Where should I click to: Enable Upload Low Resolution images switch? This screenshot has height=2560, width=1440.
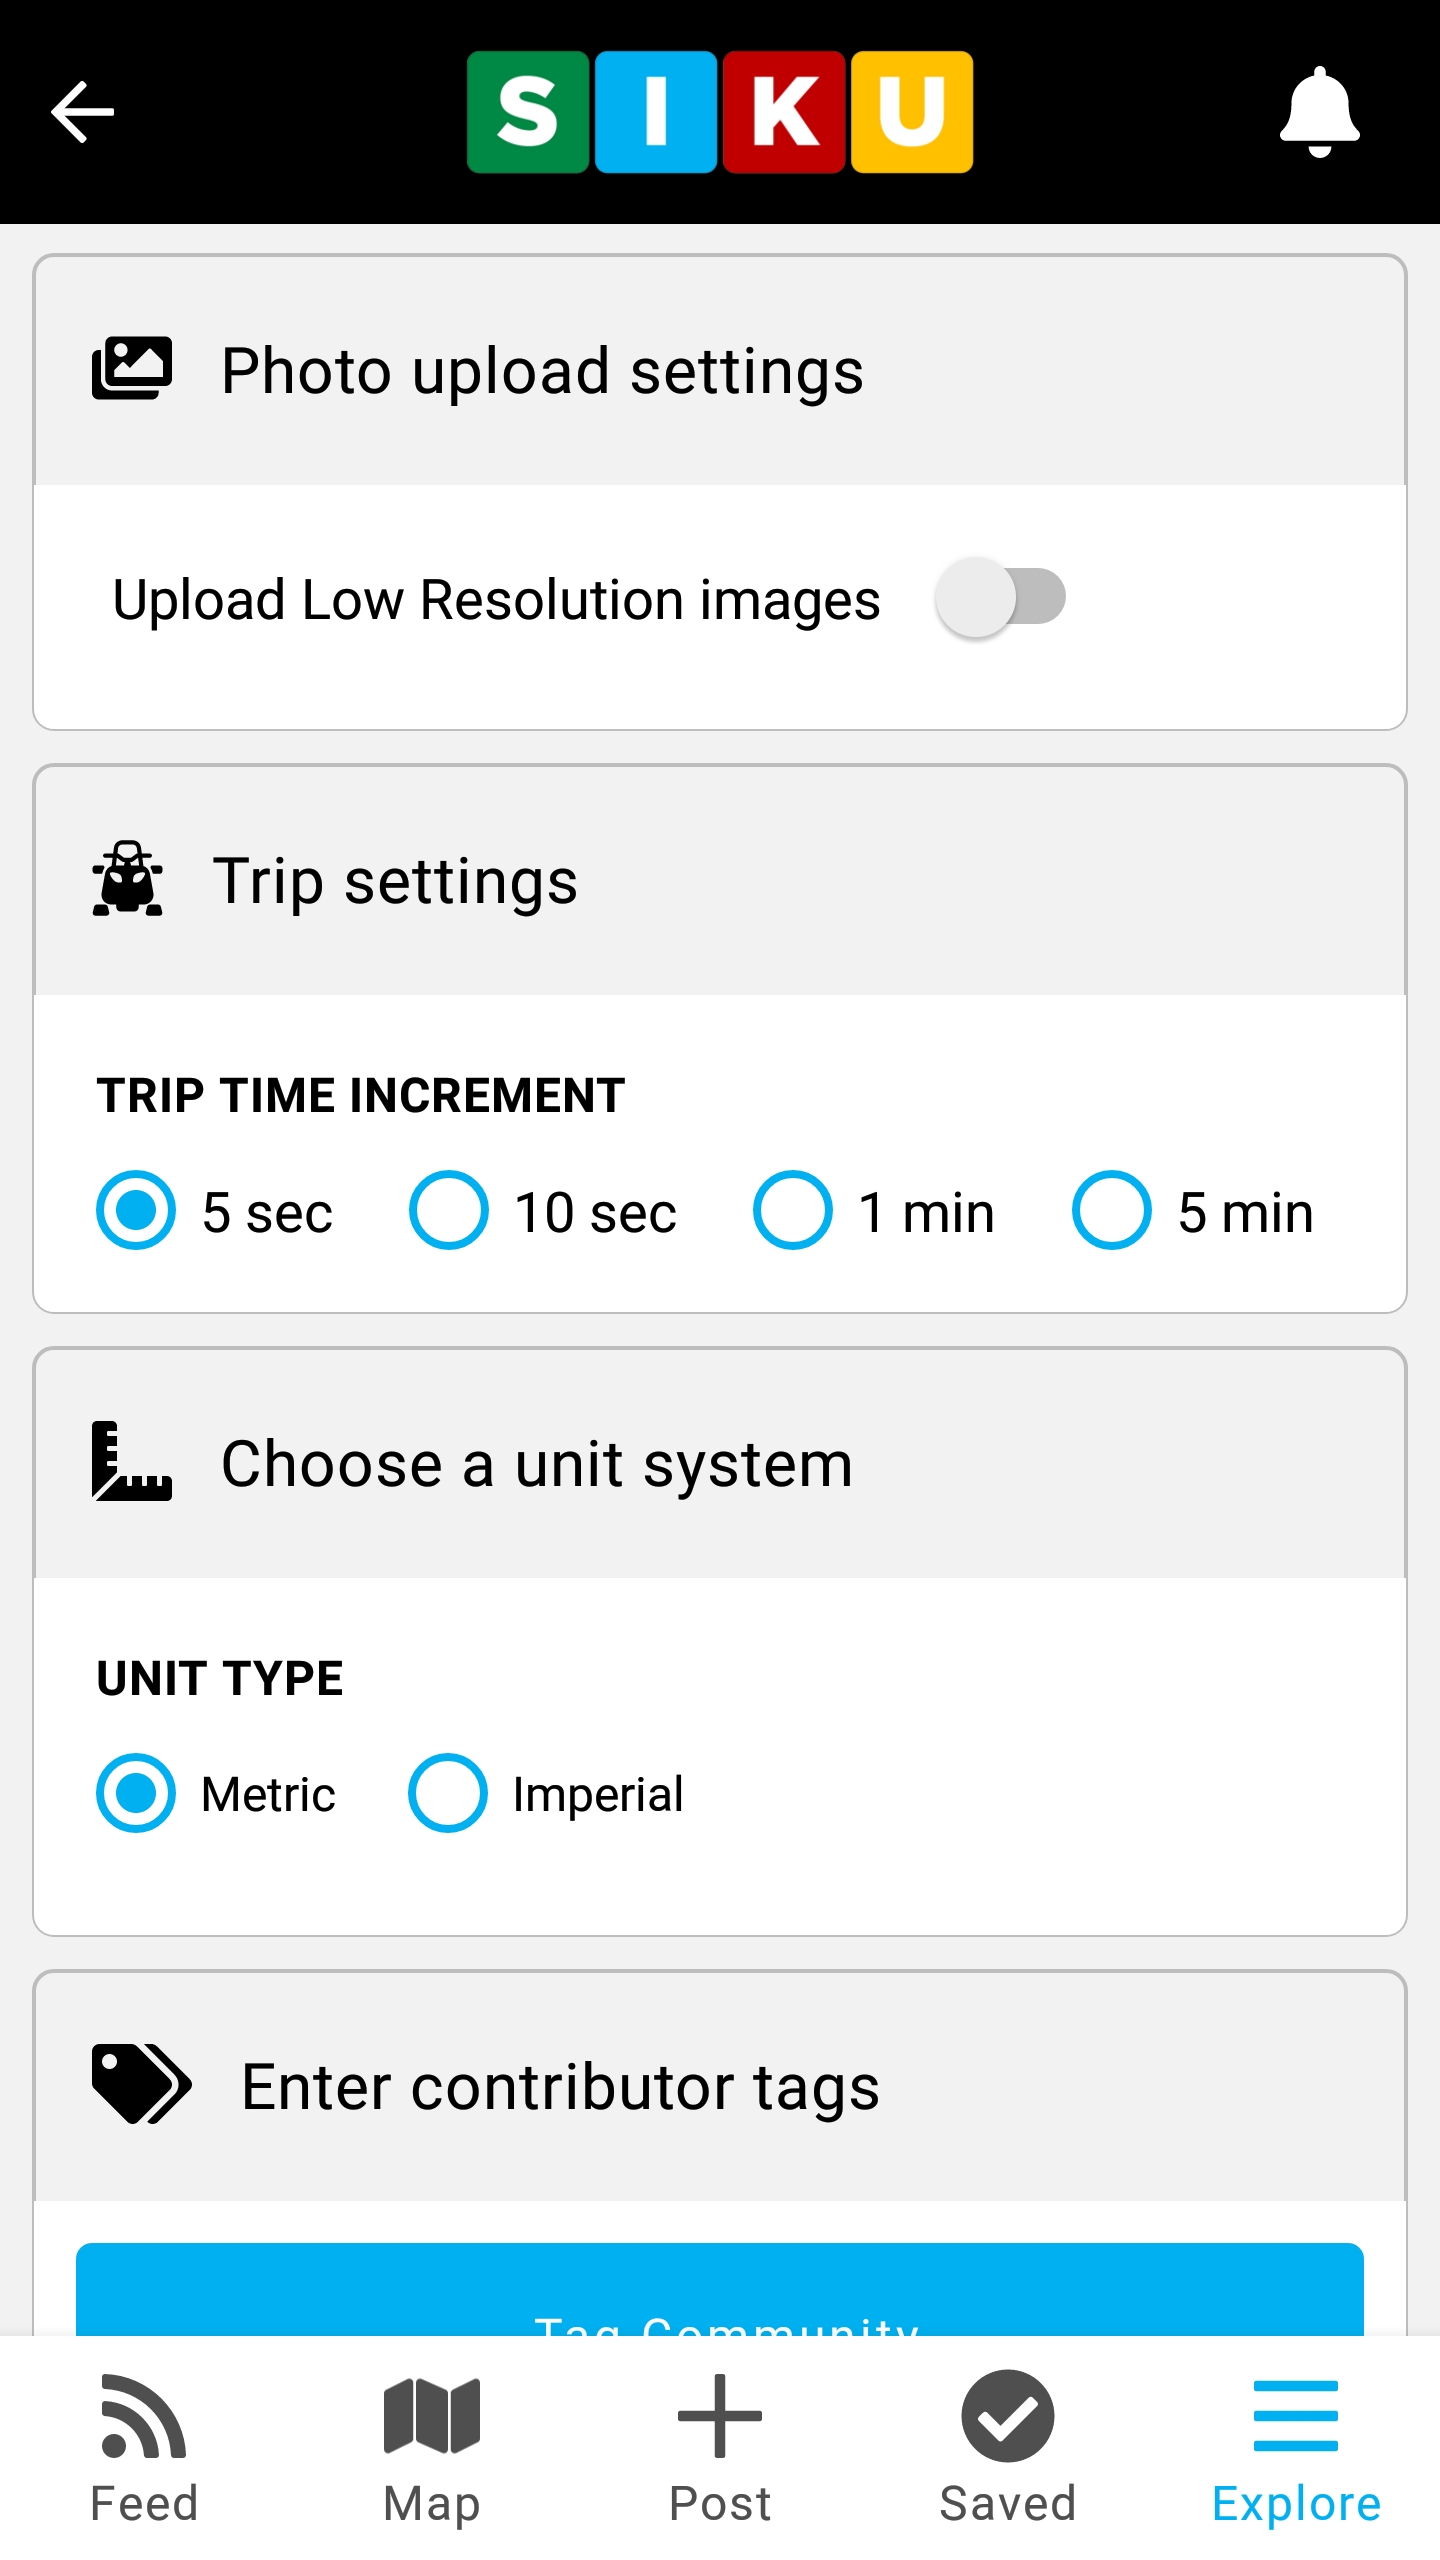tap(1001, 597)
